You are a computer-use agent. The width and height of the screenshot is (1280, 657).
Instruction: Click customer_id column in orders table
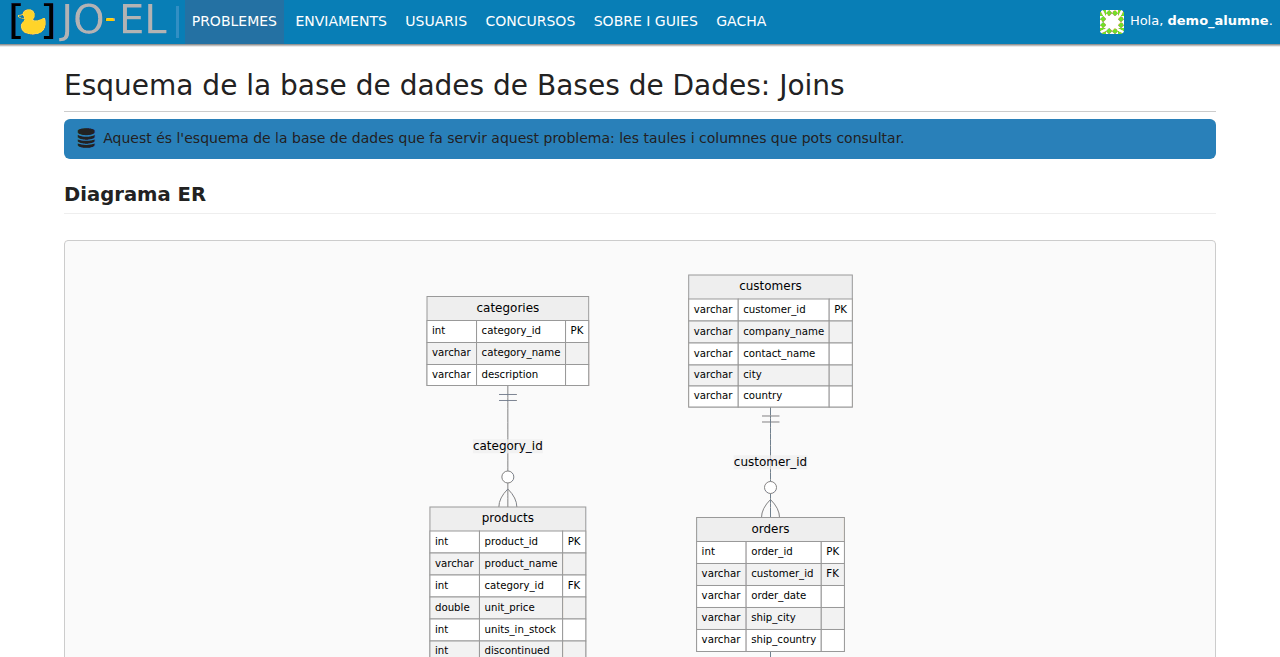(x=784, y=574)
